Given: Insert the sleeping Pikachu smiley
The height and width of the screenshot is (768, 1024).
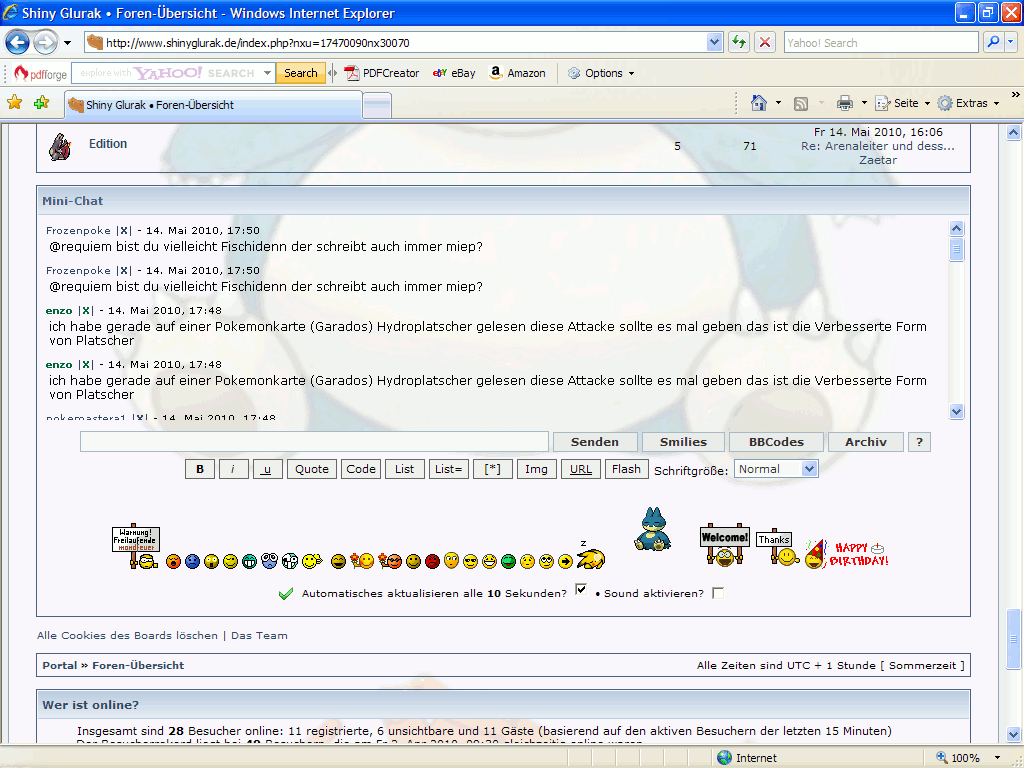Looking at the screenshot, I should coord(590,558).
